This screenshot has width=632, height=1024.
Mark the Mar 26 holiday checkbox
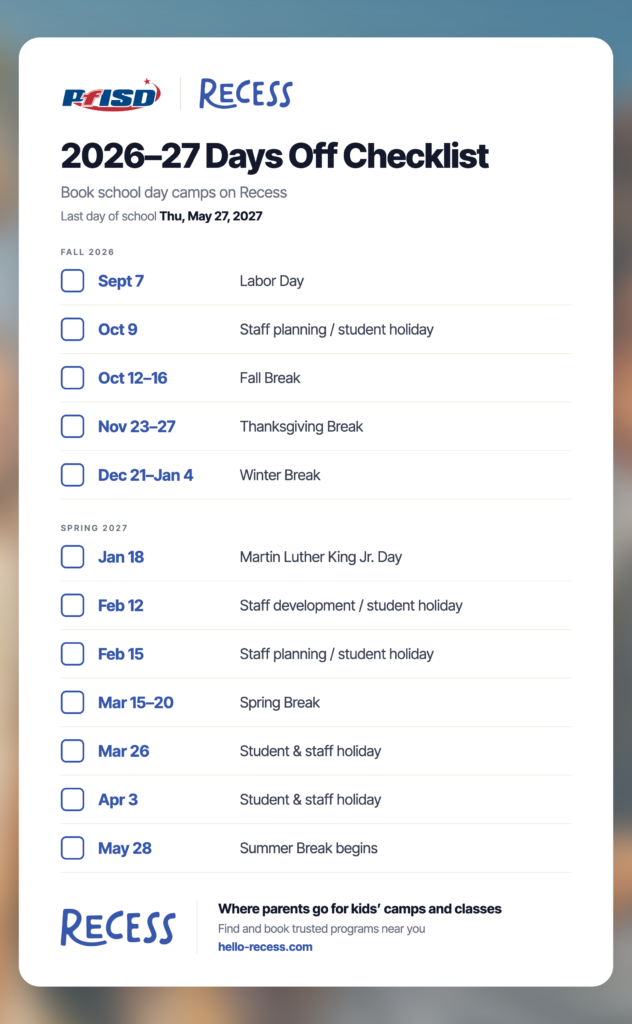point(72,751)
